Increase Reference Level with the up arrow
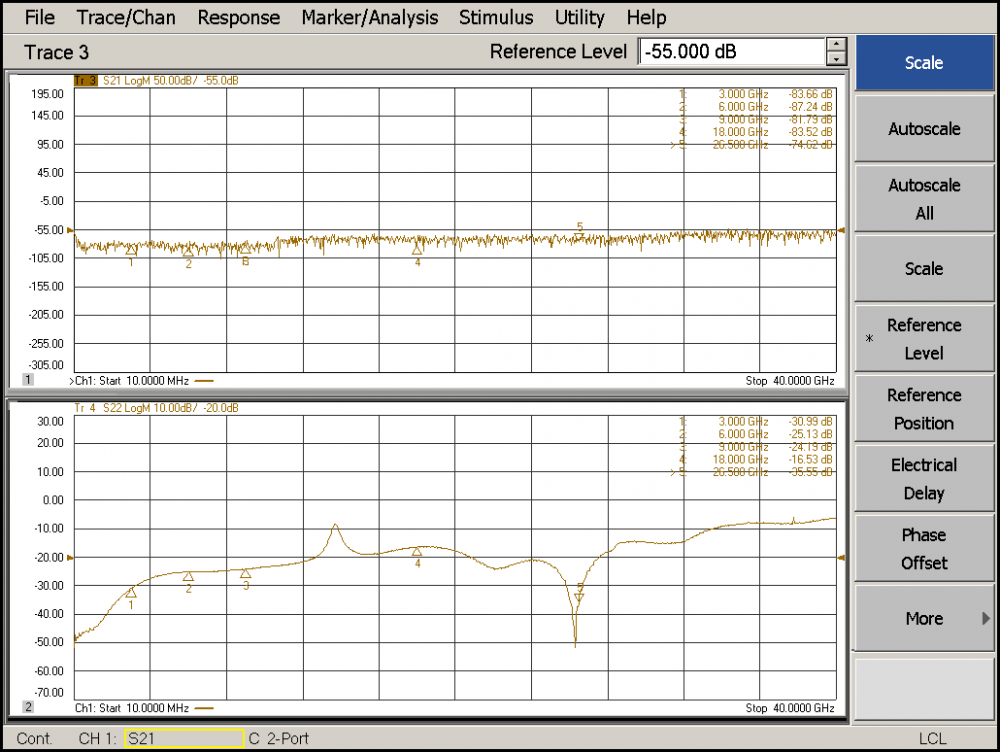 click(836, 45)
